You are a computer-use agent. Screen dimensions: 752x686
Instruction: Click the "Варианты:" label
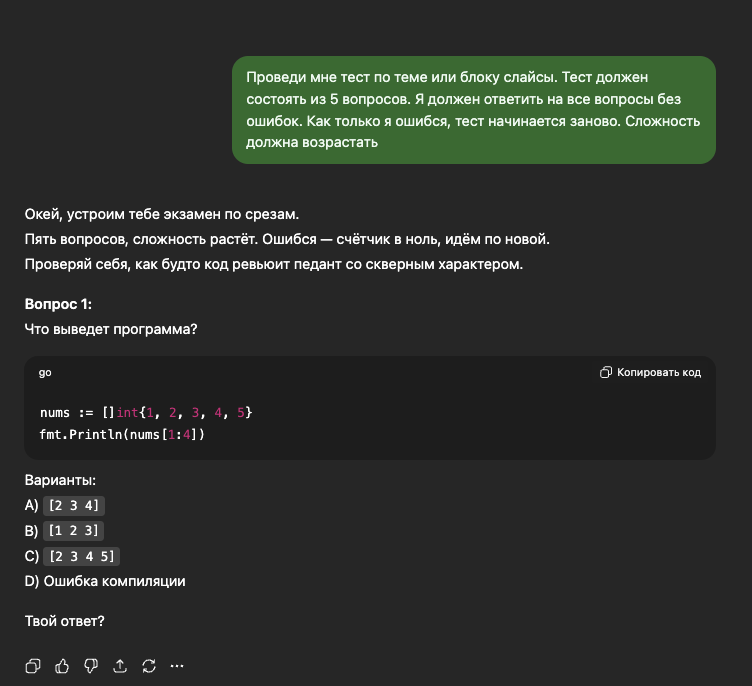[x=60, y=481]
